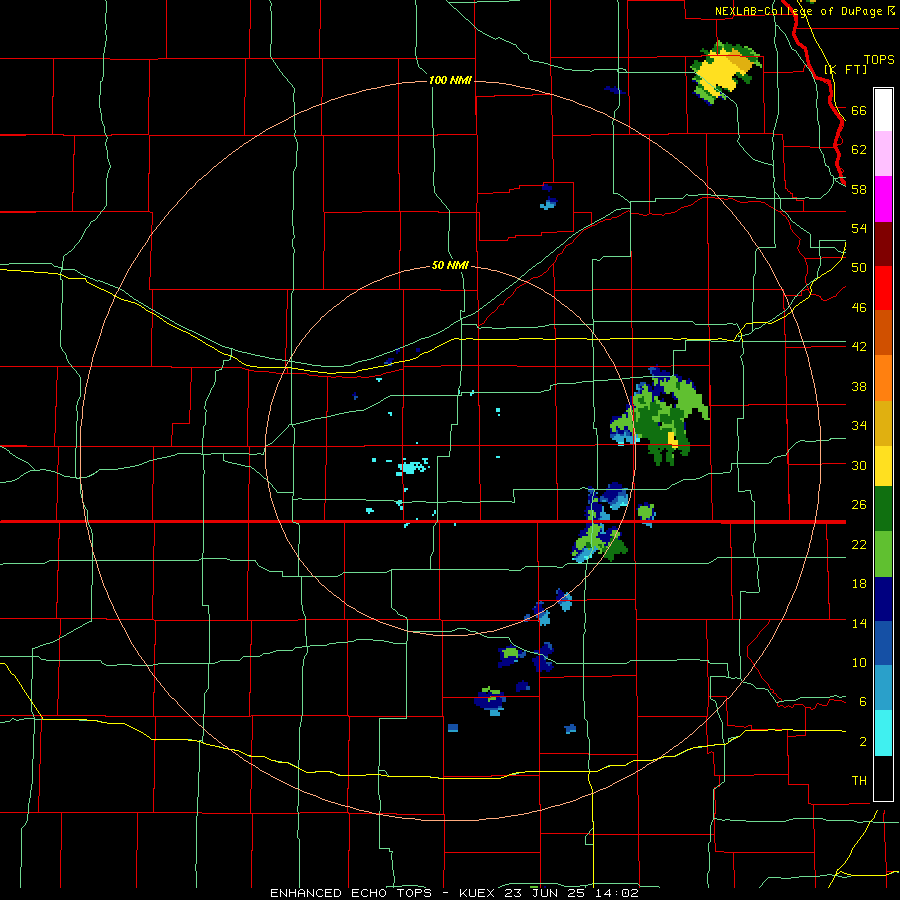Screen dimensions: 900x900
Task: Click the 38 label on the legend
Action: coord(859,386)
